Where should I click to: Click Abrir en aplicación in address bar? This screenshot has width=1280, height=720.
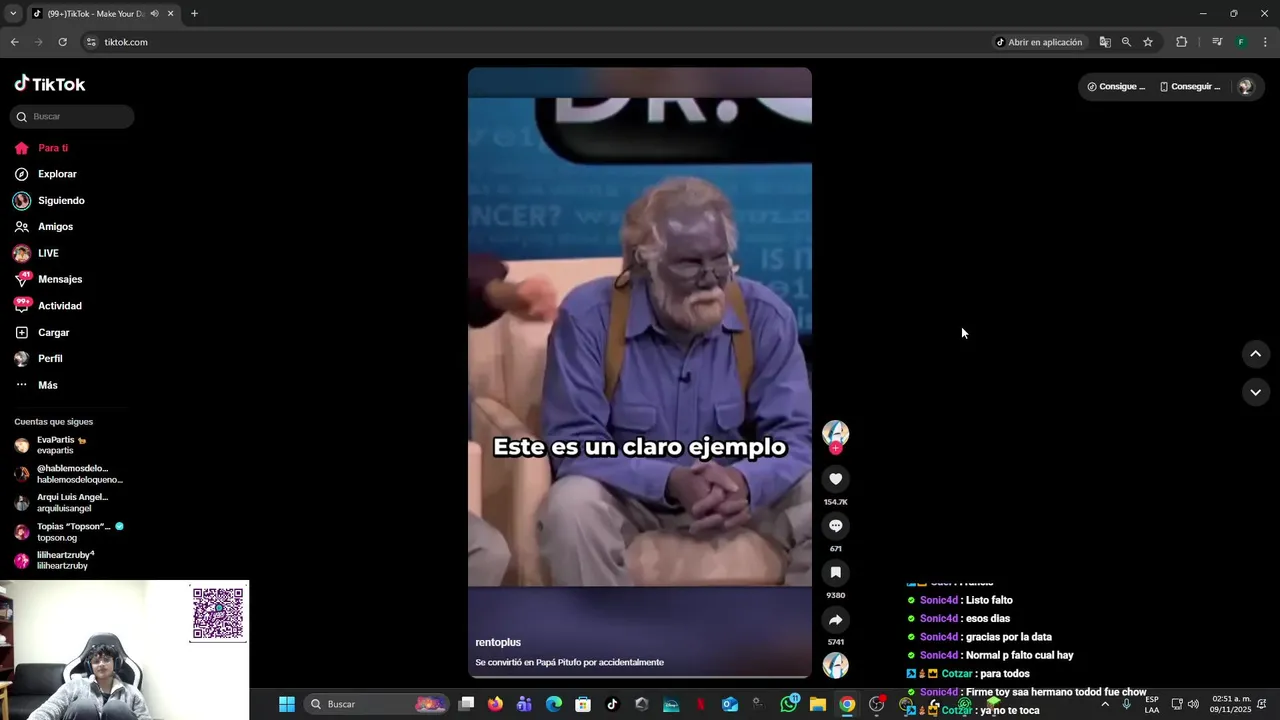coord(1039,42)
